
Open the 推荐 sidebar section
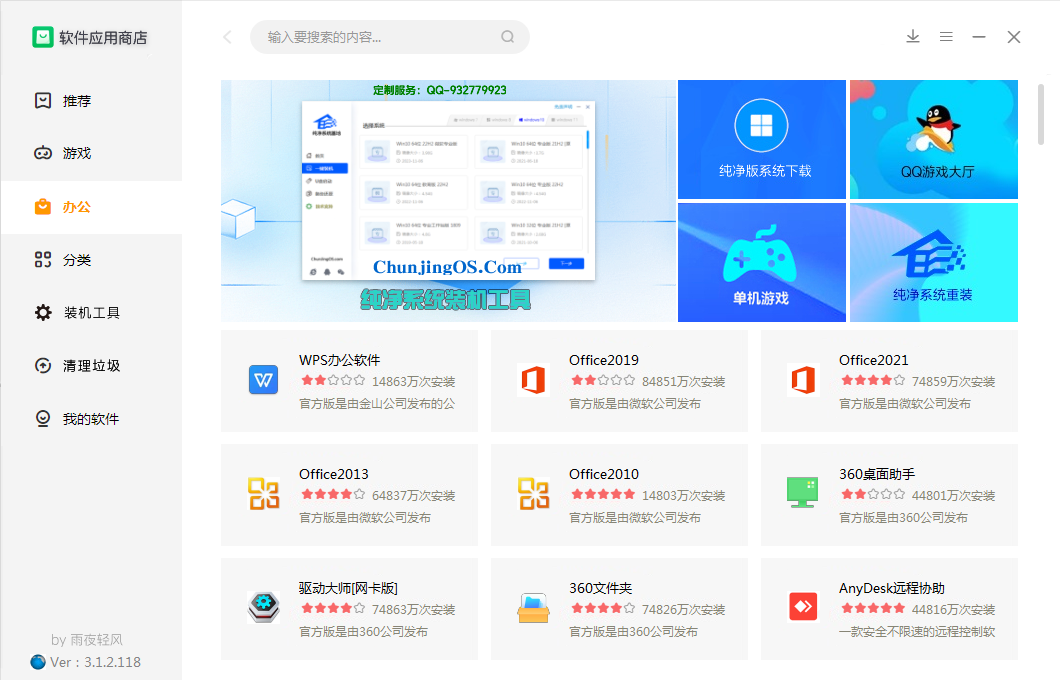[91, 101]
